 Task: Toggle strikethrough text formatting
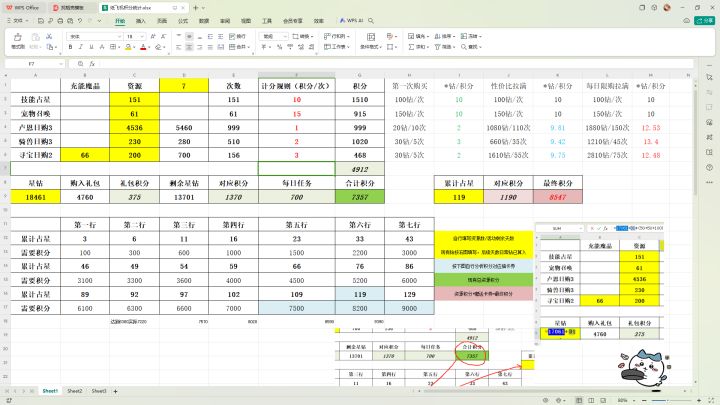[102, 47]
